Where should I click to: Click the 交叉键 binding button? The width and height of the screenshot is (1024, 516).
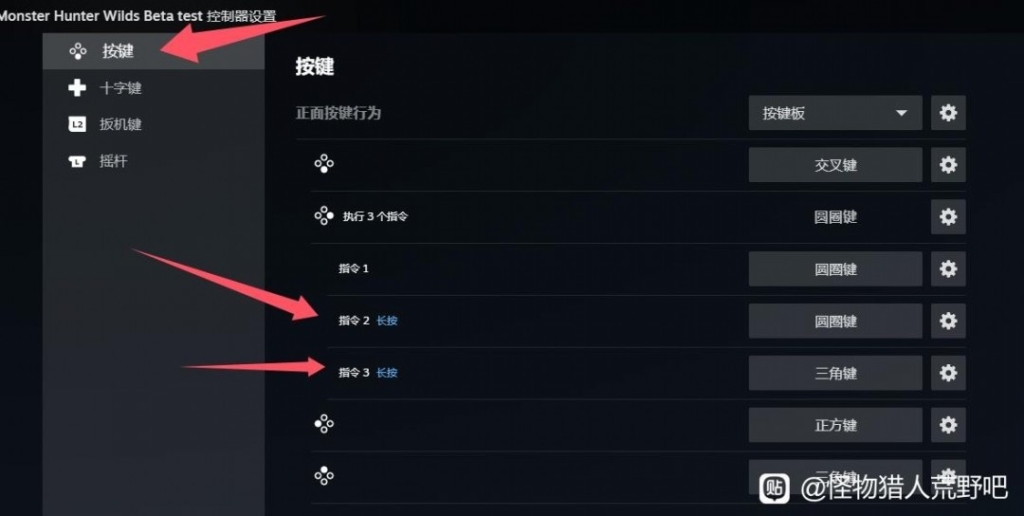pyautogui.click(x=835, y=165)
